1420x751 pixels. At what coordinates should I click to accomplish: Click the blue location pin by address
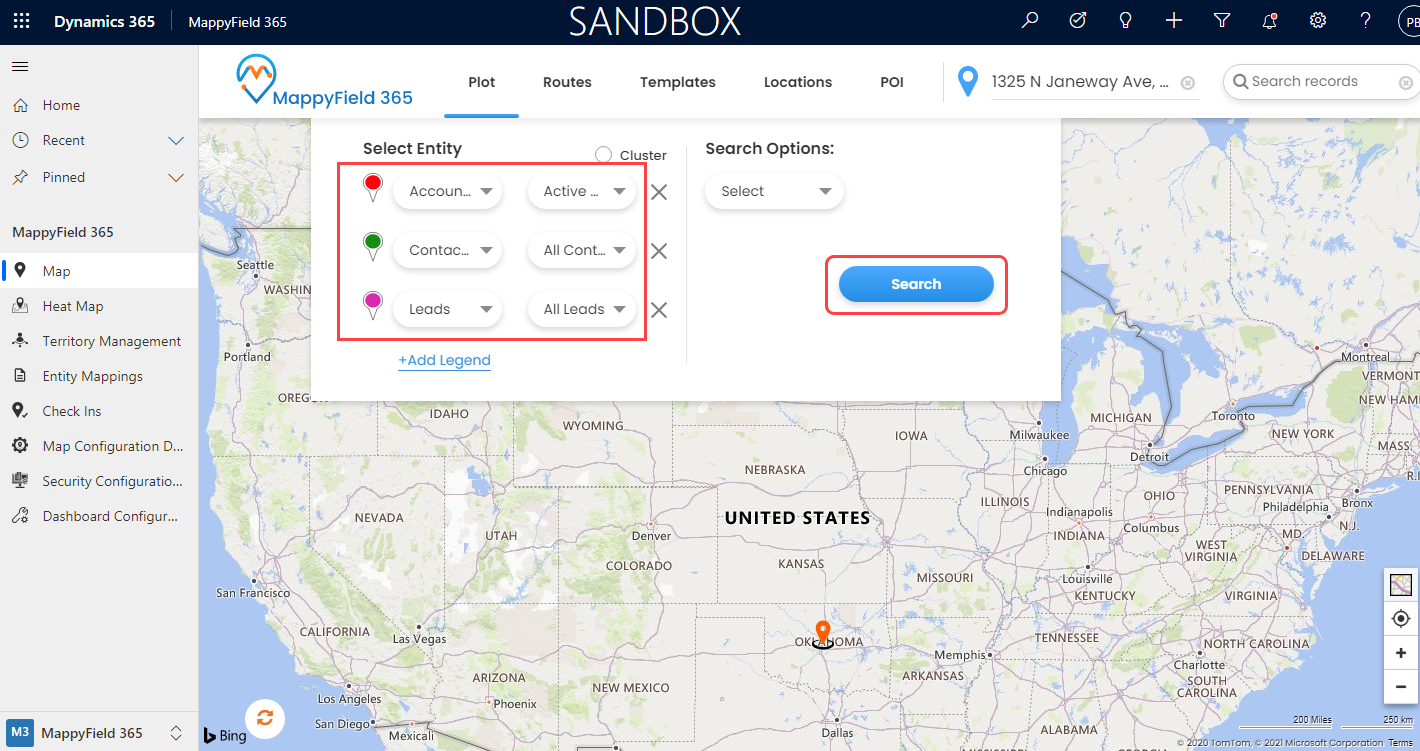[967, 82]
